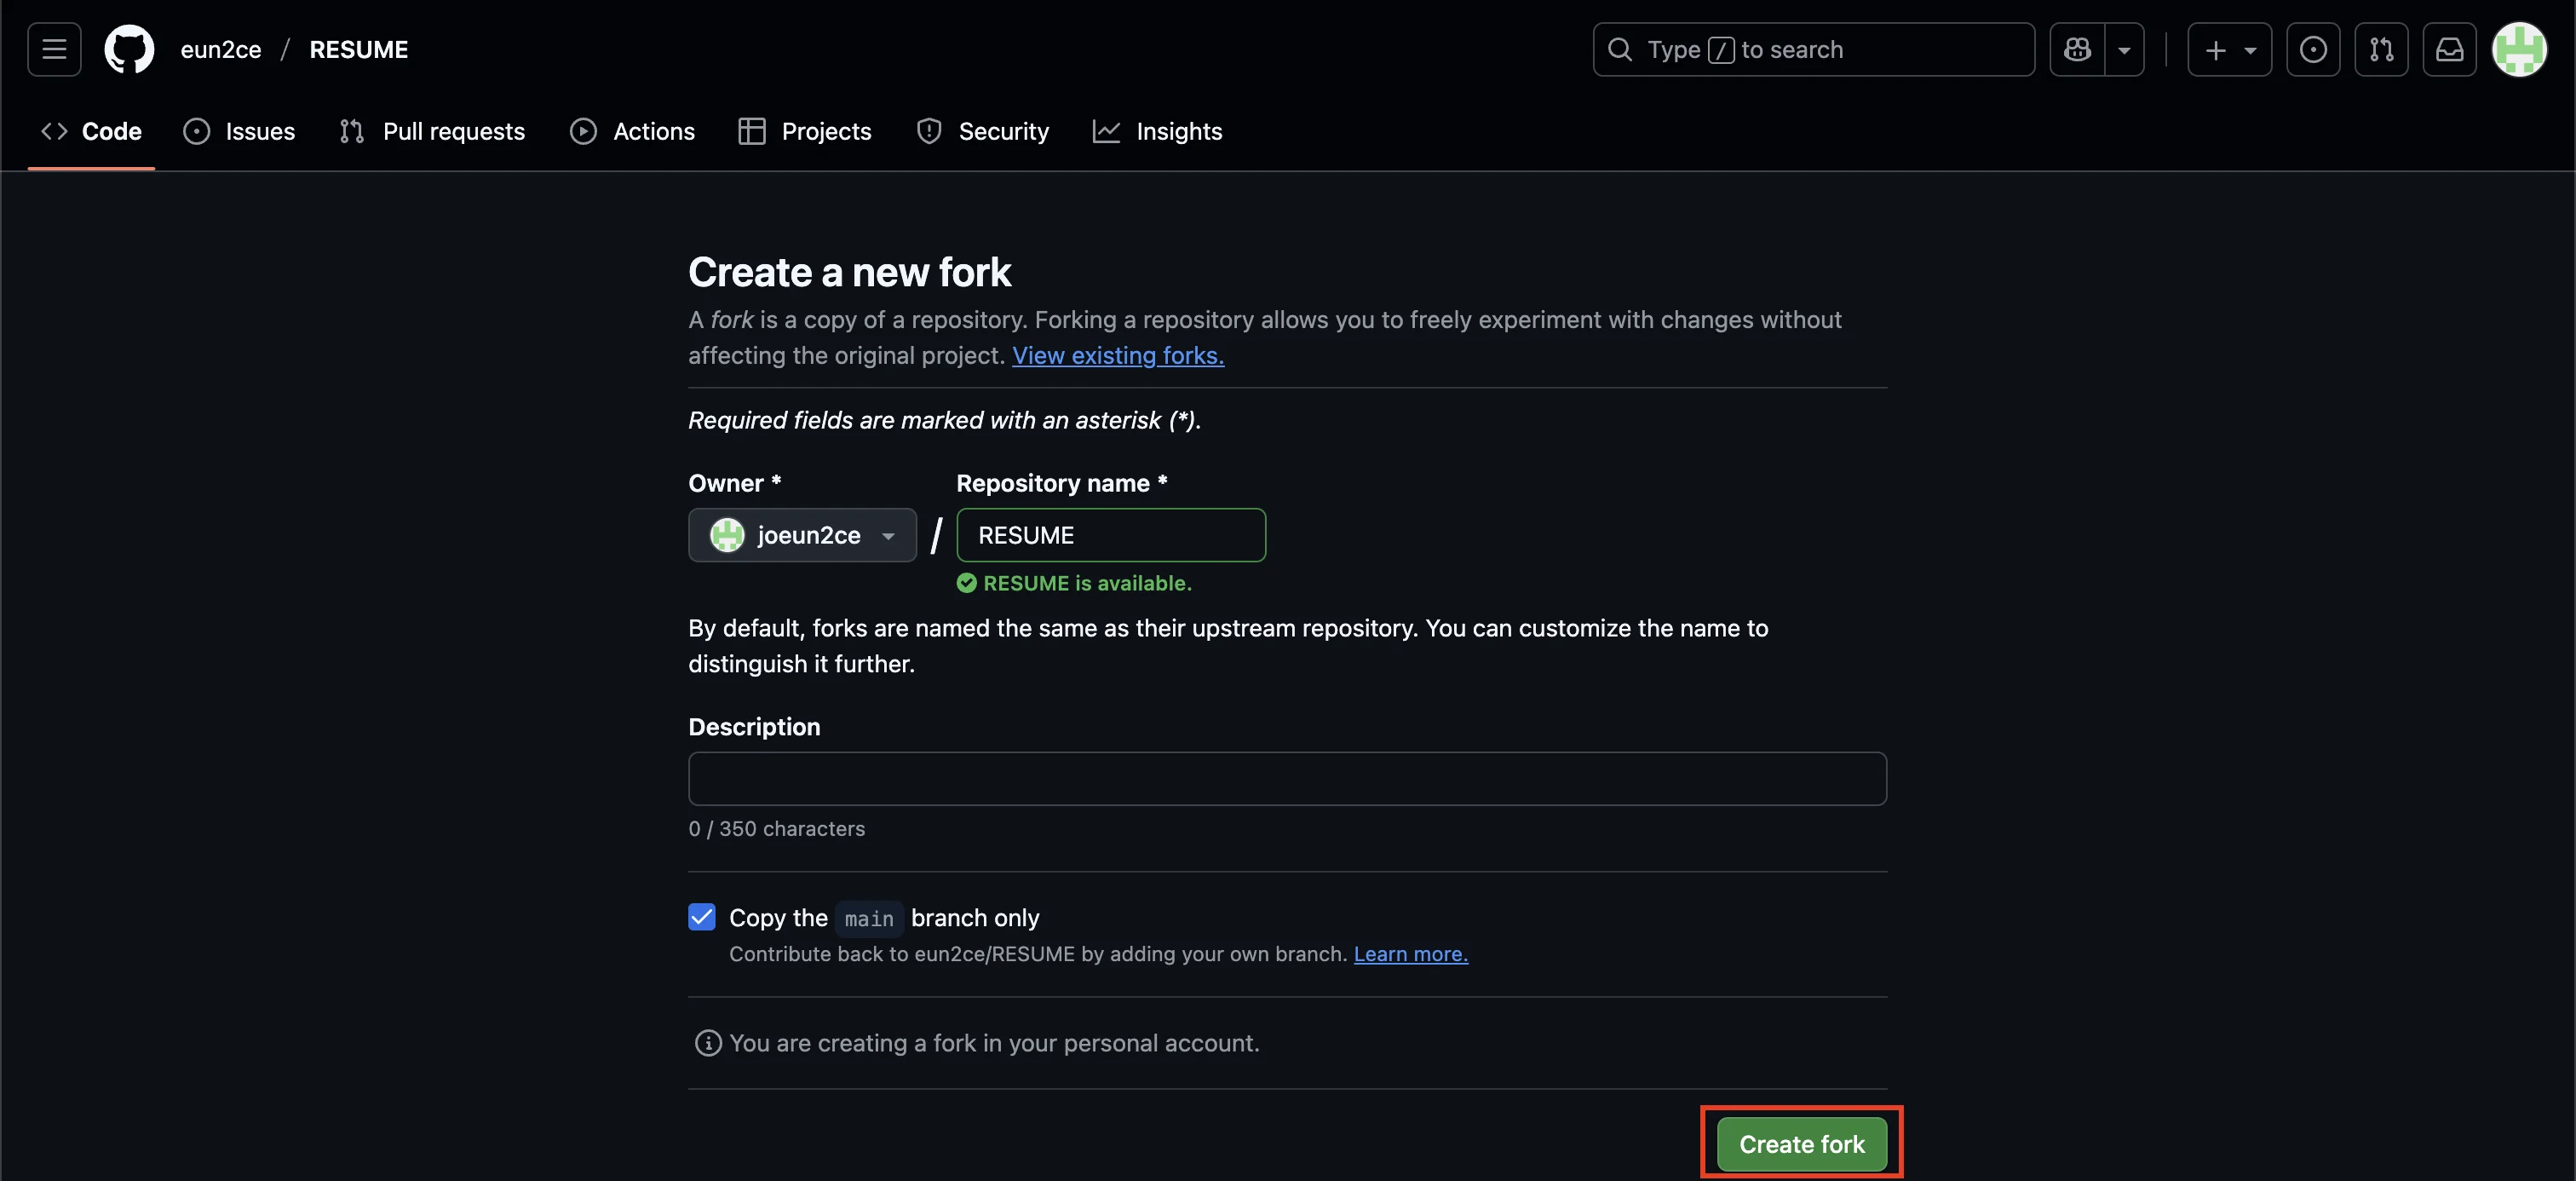Open the plus Create new dropdown
The width and height of the screenshot is (2576, 1181).
(2229, 49)
